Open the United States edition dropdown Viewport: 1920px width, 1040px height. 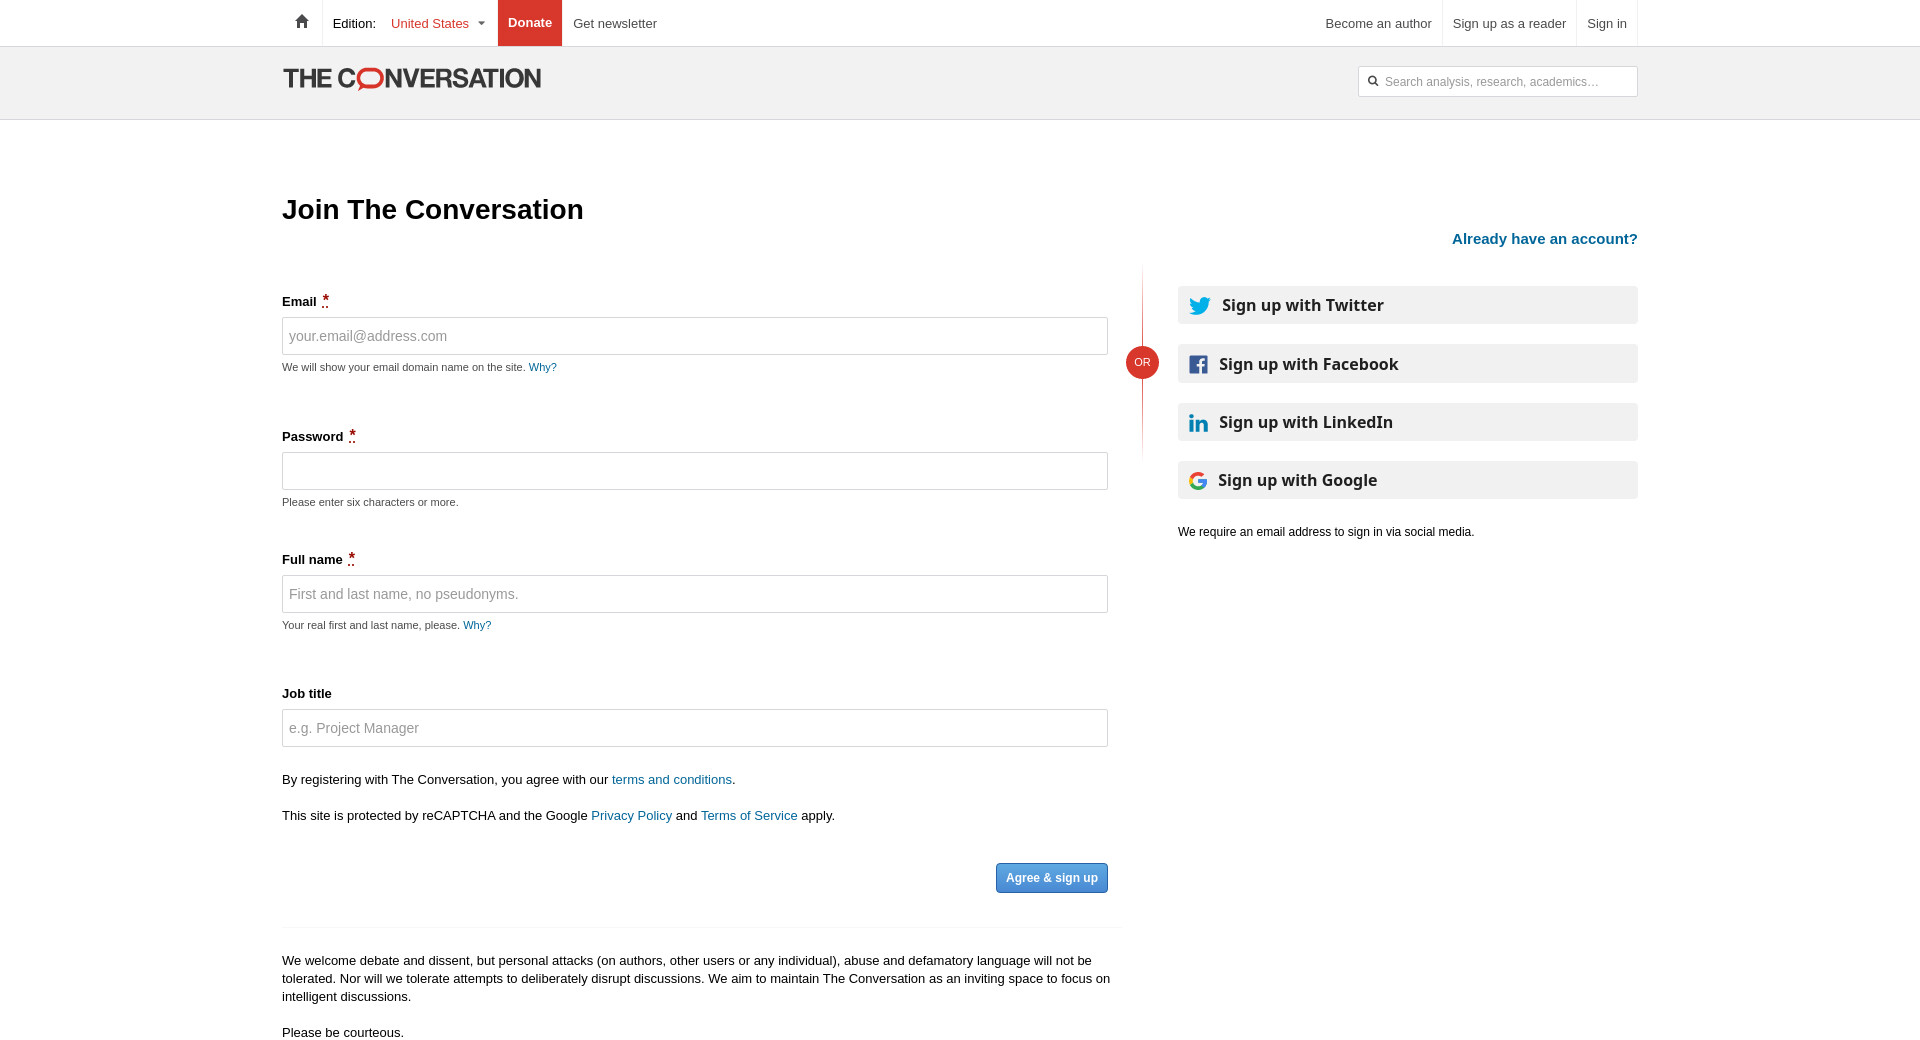pos(438,23)
